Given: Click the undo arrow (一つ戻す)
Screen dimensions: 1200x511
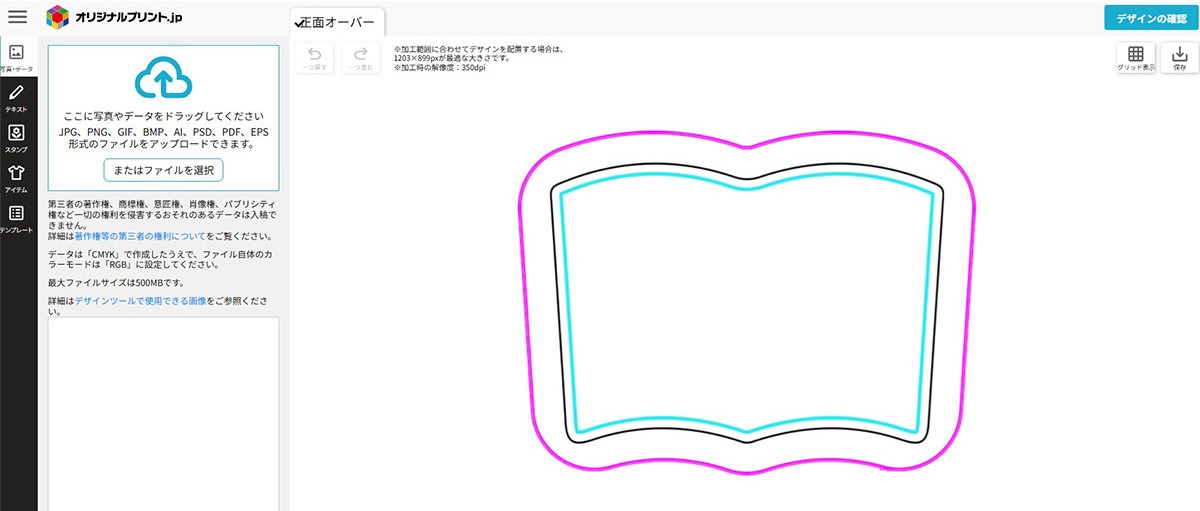Looking at the screenshot, I should pos(314,57).
